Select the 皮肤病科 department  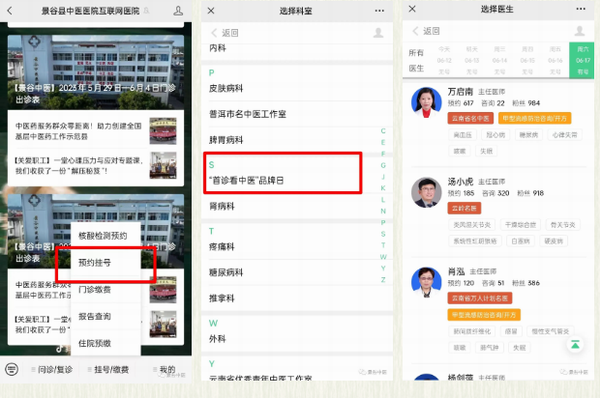[297, 88]
